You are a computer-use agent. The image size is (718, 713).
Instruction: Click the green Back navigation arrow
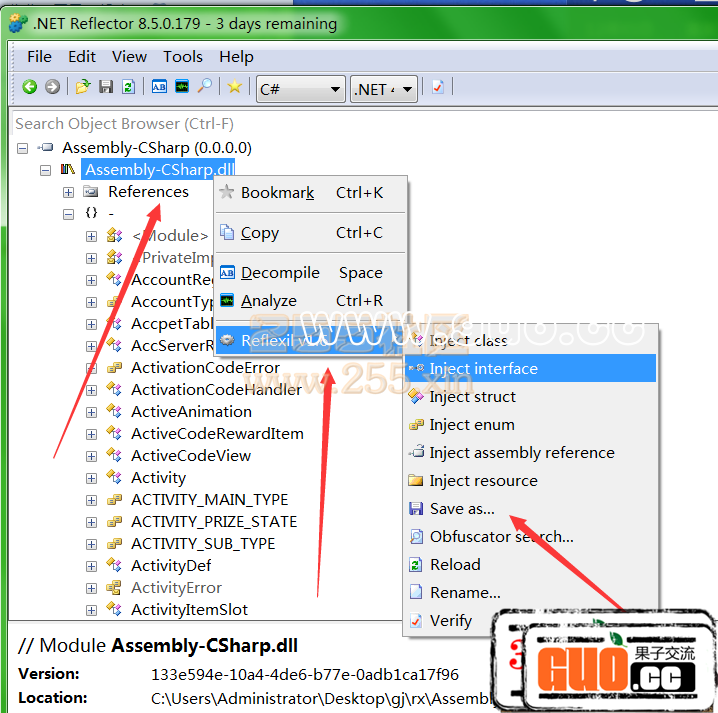point(29,88)
